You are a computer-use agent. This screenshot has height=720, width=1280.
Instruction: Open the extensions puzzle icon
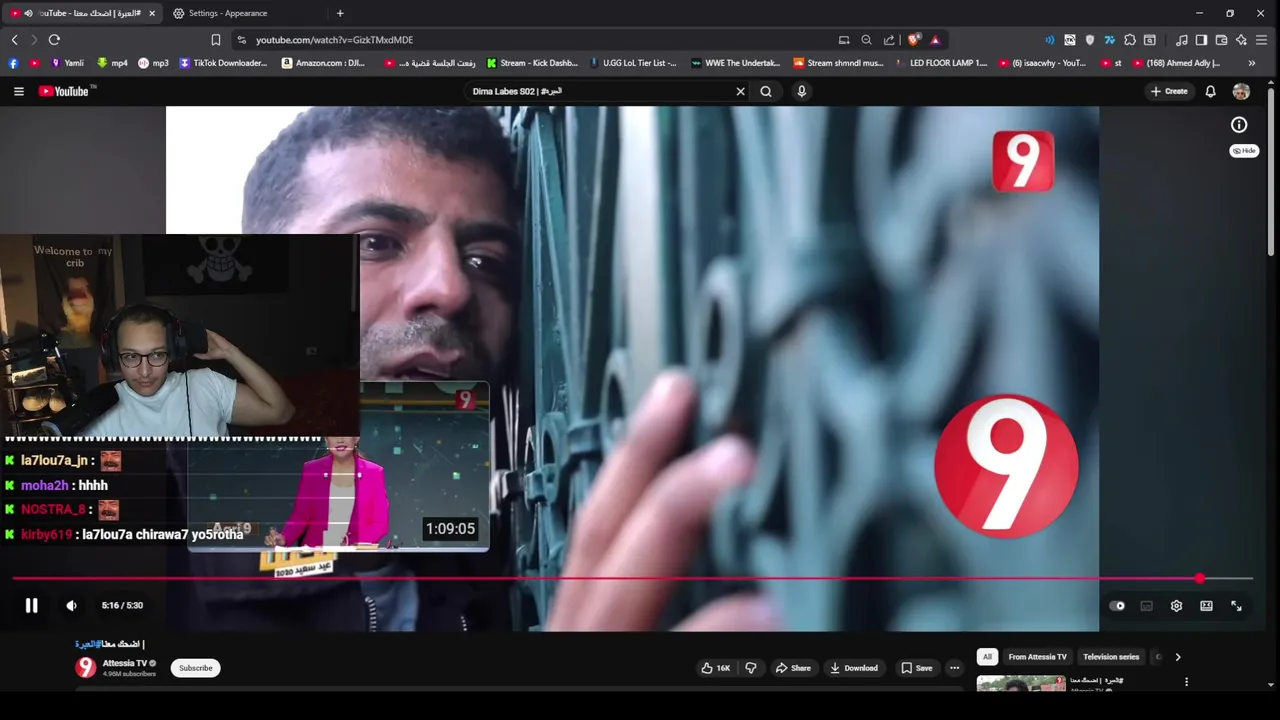[x=1130, y=40]
